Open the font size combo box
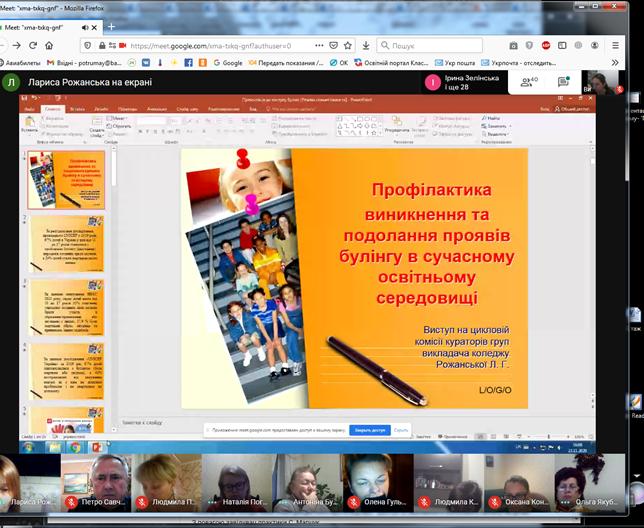The height and width of the screenshot is (528, 644). (174, 121)
